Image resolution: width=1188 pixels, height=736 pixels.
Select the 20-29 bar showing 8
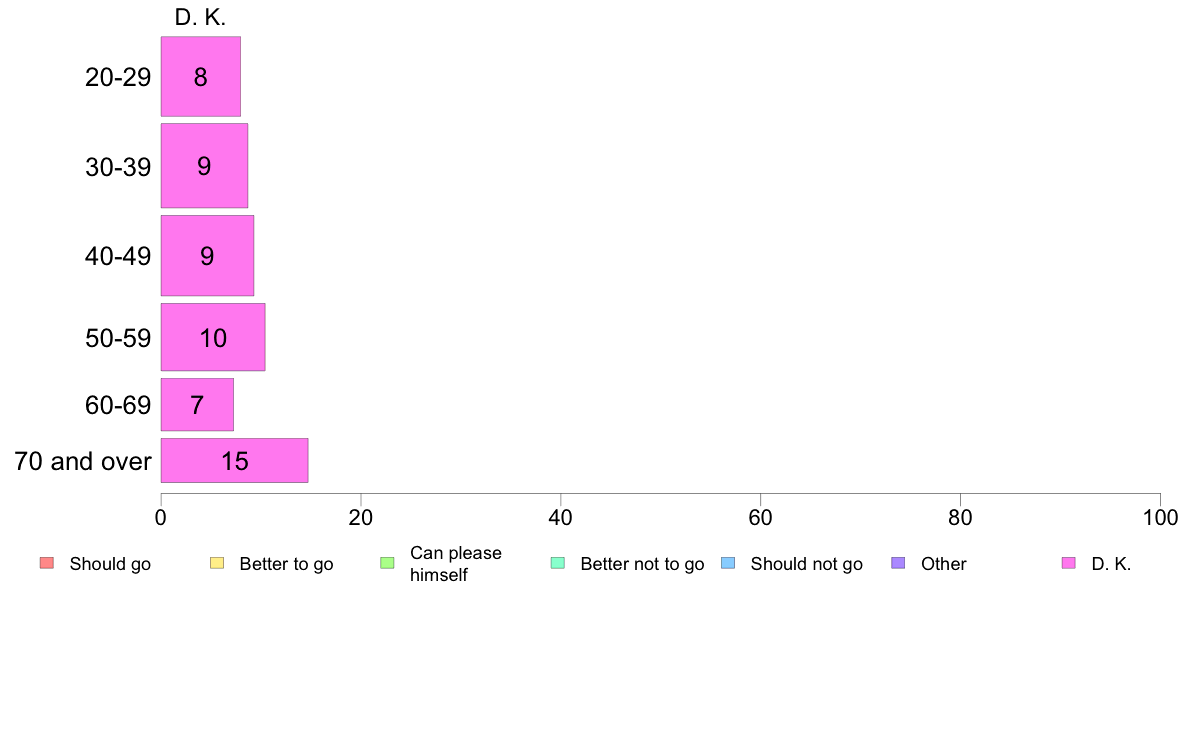pyautogui.click(x=200, y=77)
